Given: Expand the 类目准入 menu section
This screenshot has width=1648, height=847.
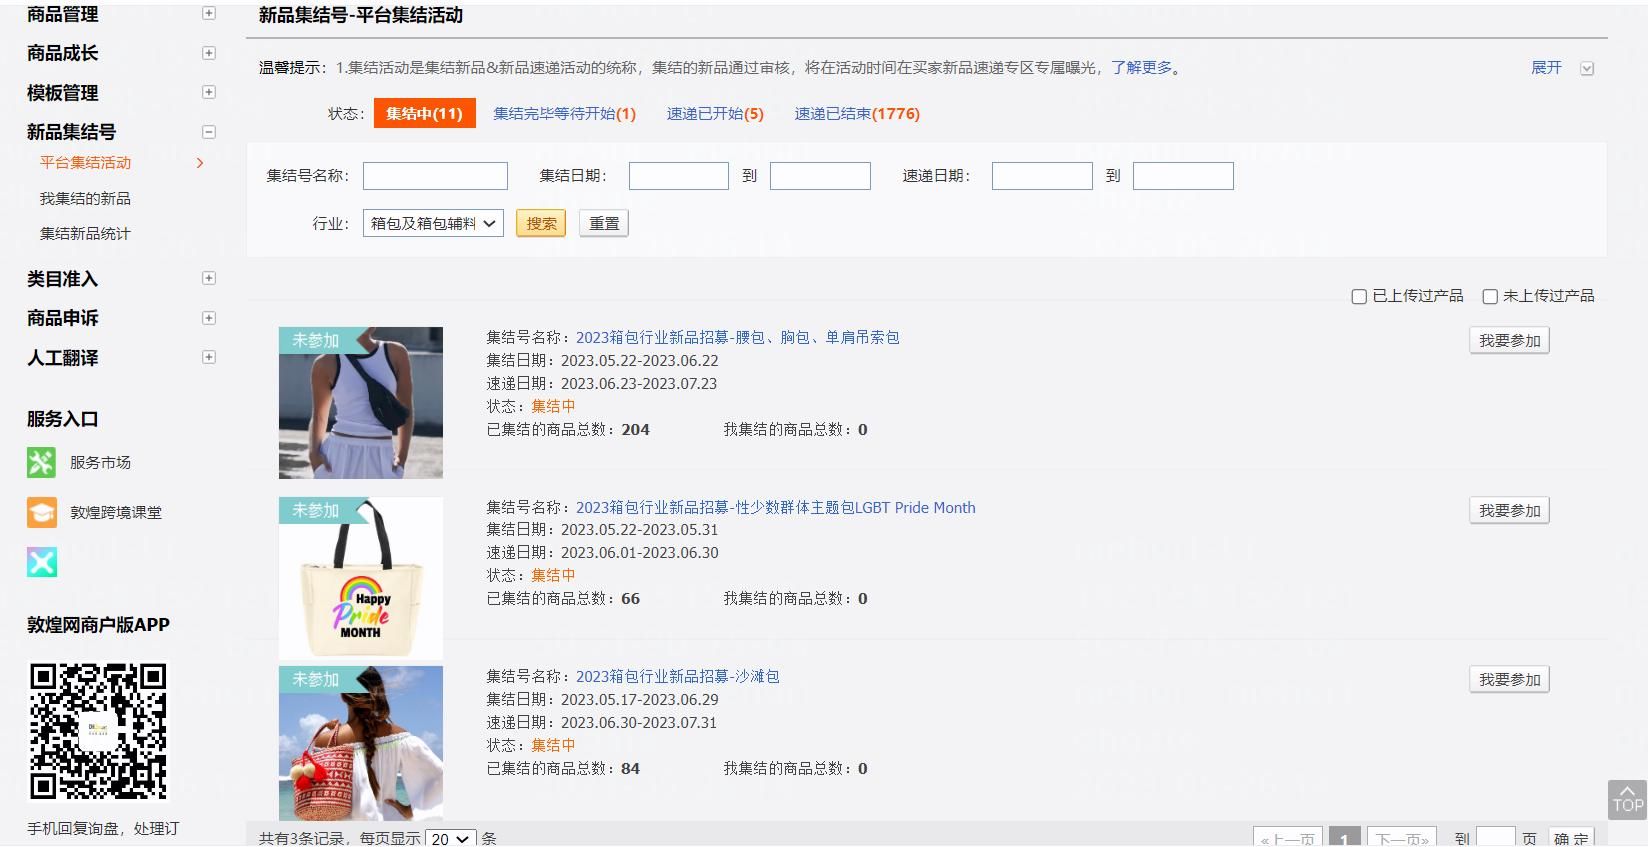Looking at the screenshot, I should tap(209, 278).
